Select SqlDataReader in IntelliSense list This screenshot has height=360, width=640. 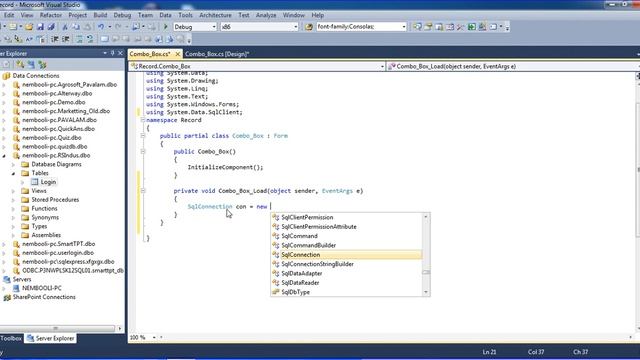(300, 283)
